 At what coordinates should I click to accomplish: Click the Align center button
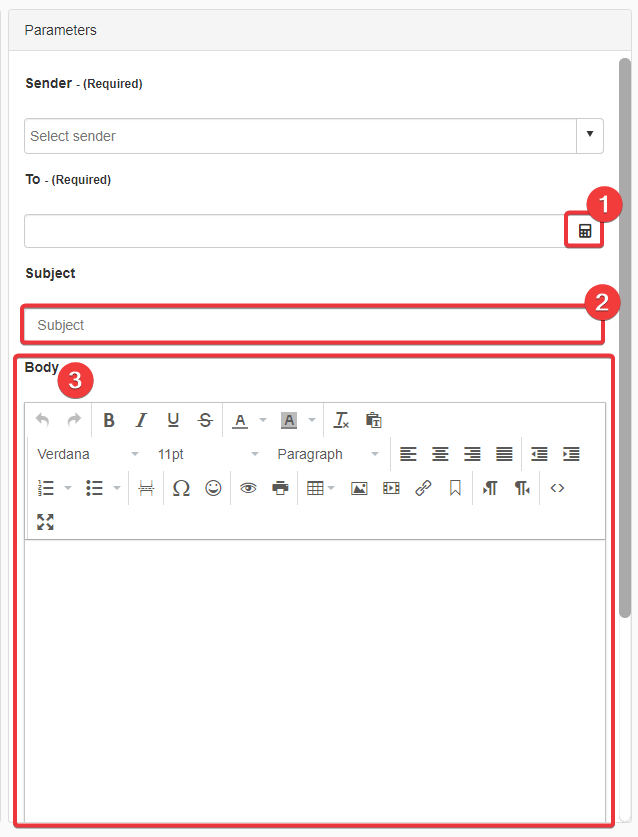coord(440,454)
